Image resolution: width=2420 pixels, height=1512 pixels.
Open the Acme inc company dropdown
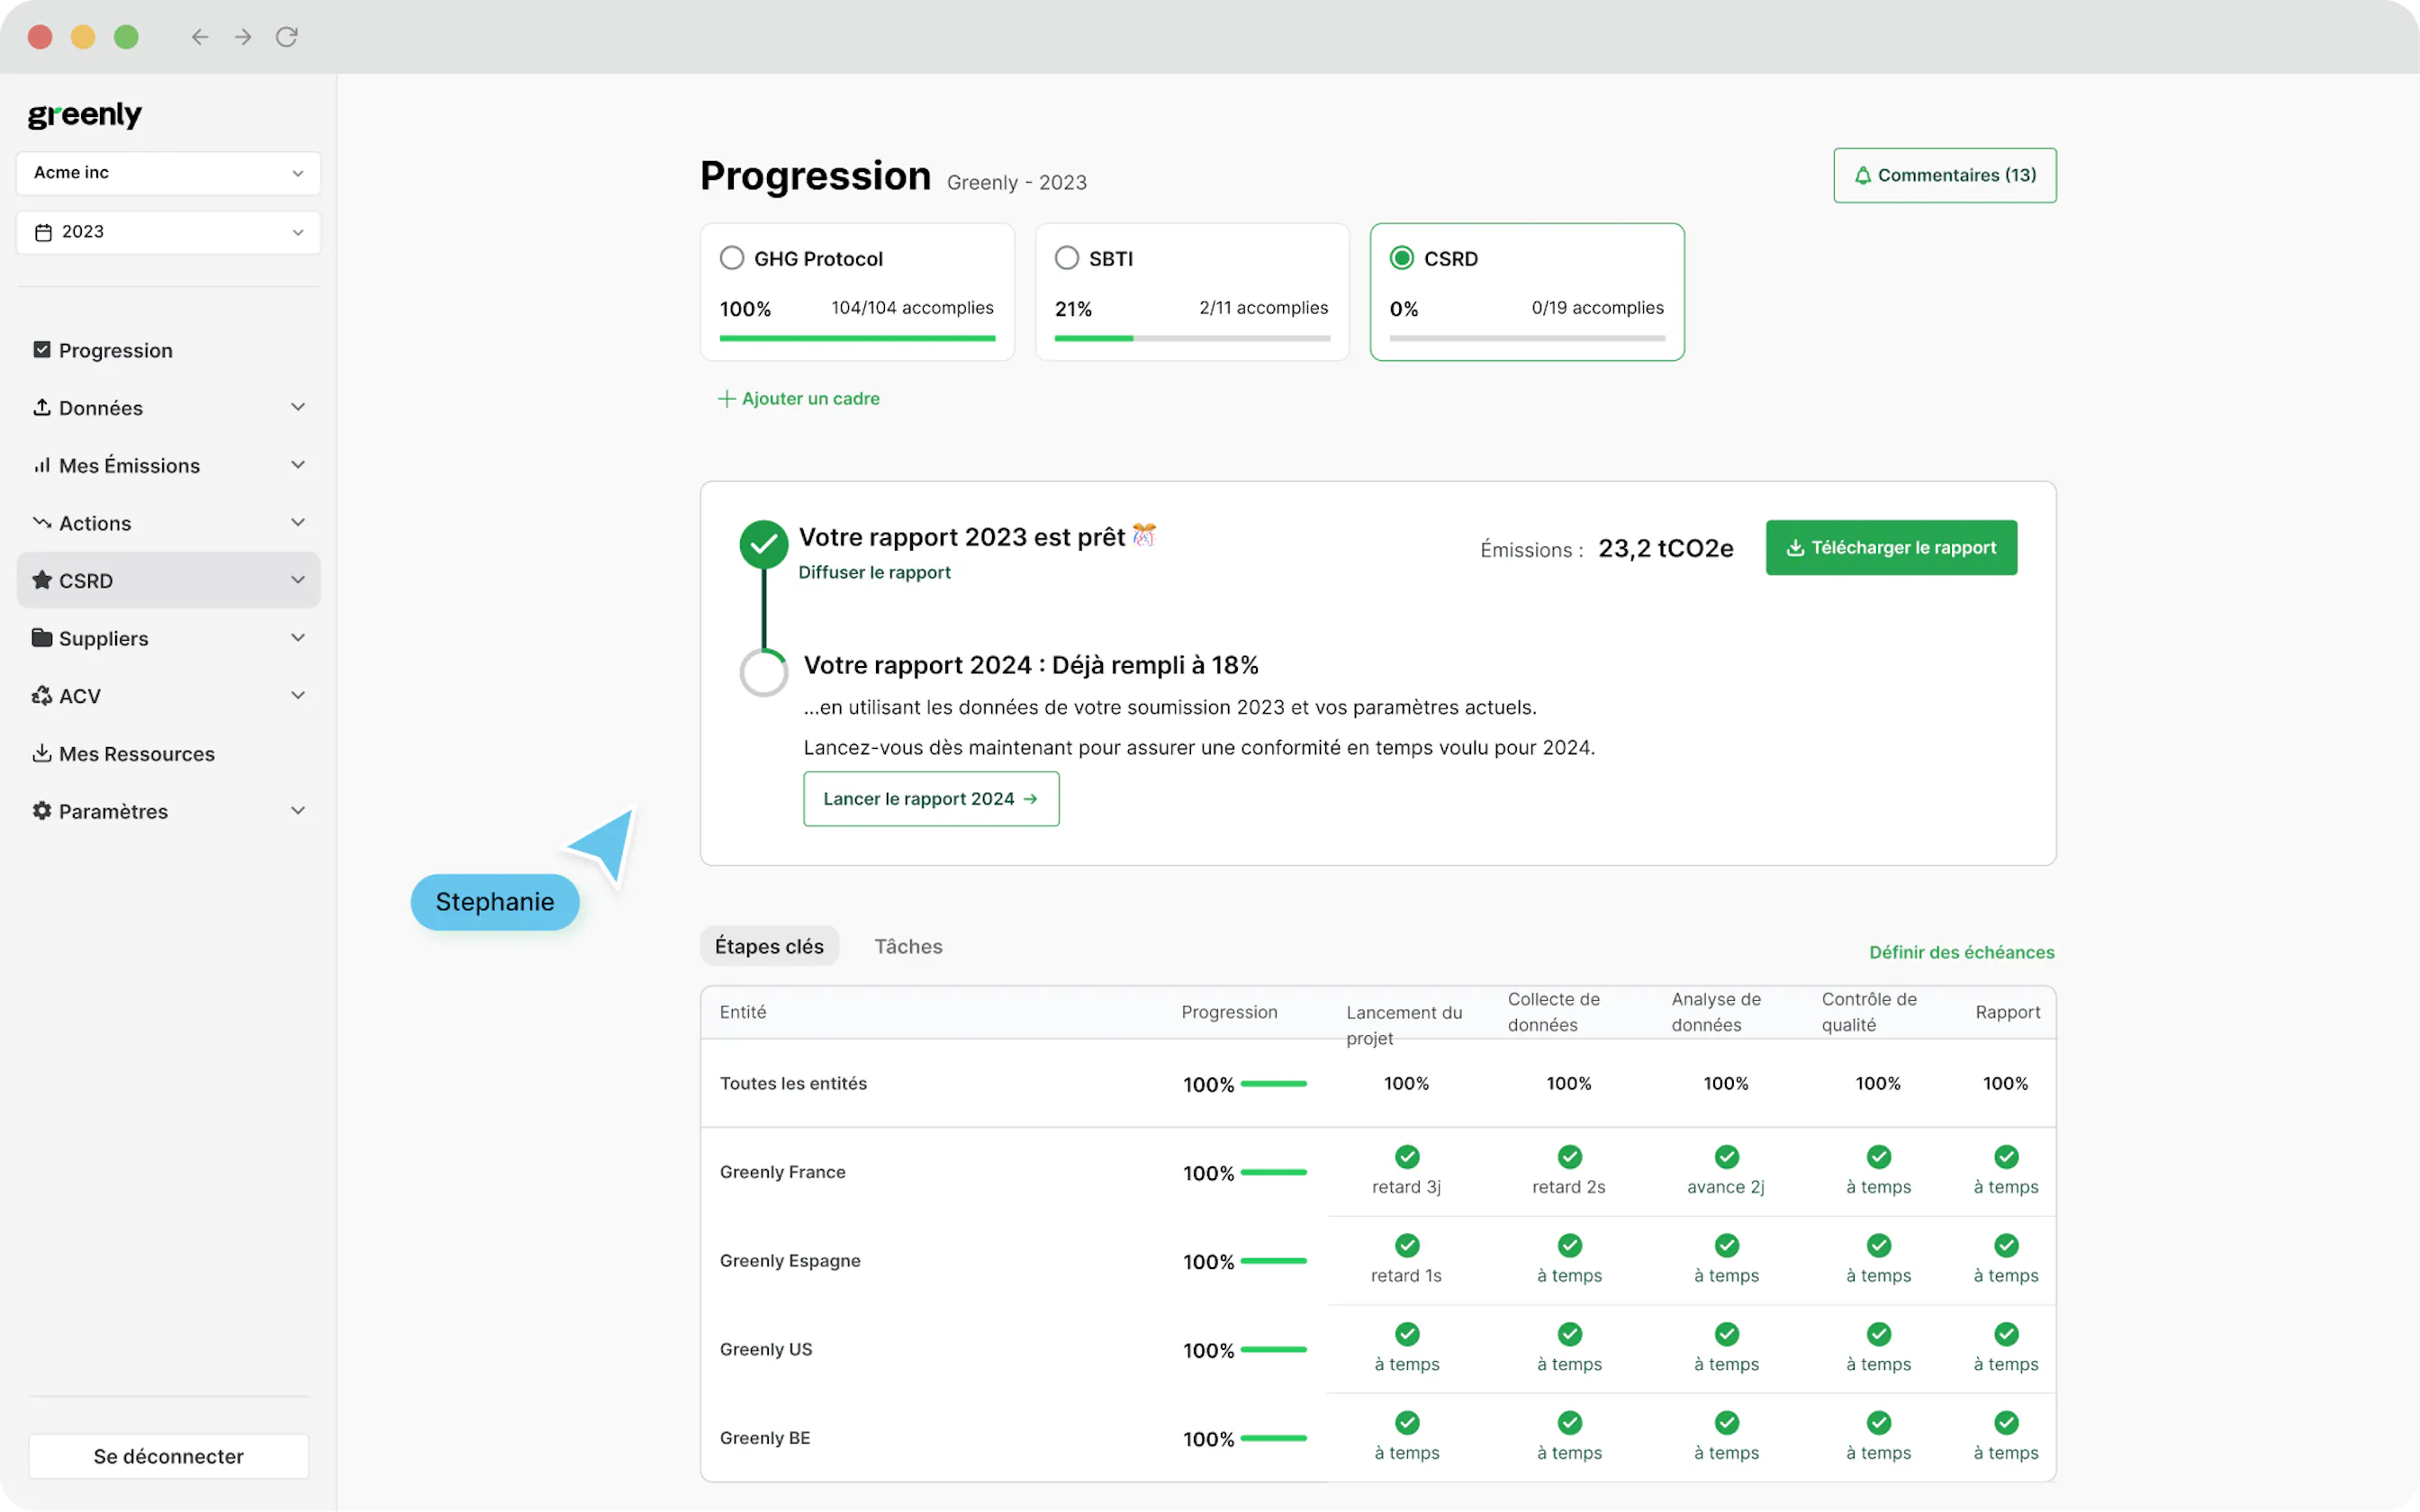coord(168,173)
